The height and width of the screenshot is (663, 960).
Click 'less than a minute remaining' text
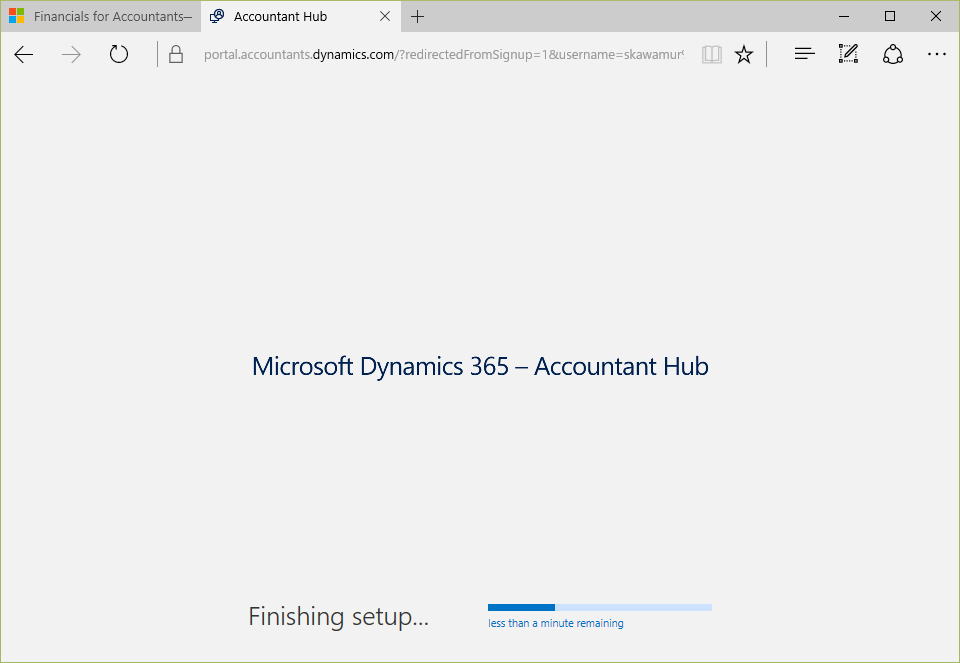(556, 623)
